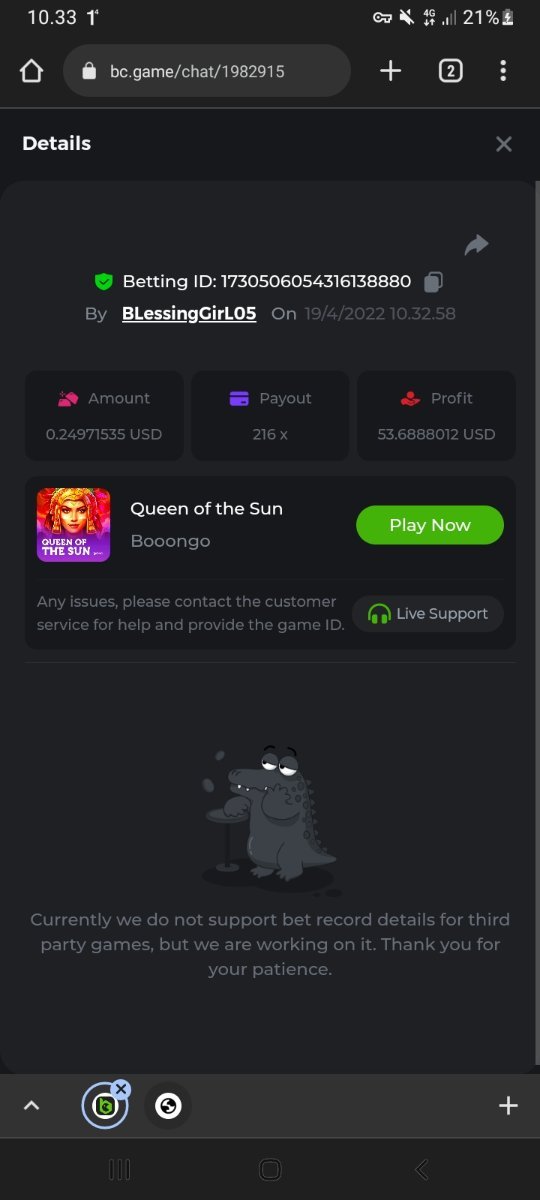The image size is (540, 1200).
Task: Expand the bottom tab strip chevron
Action: pyautogui.click(x=32, y=1105)
